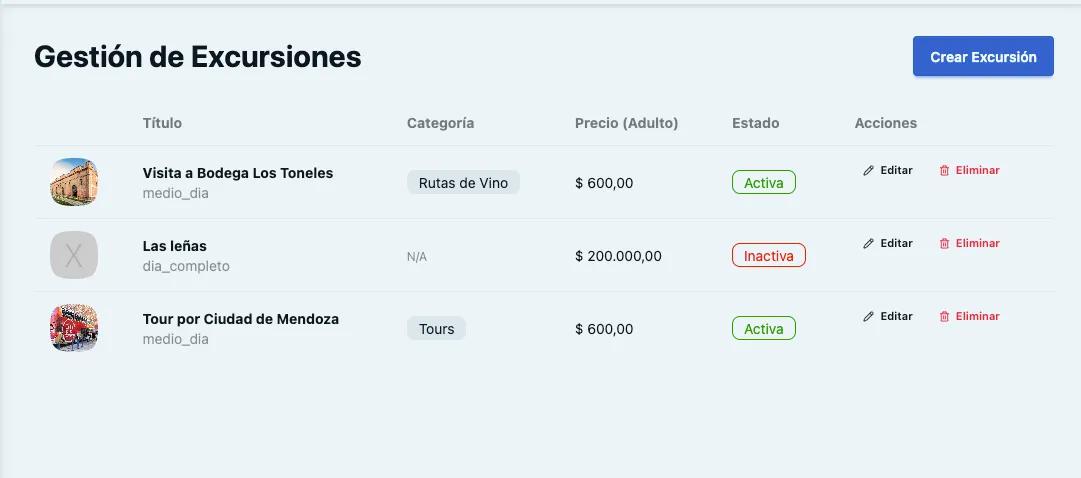Viewport: 1081px width, 478px height.
Task: Open the Visita a Bodega Los Toneles title
Action: click(238, 173)
